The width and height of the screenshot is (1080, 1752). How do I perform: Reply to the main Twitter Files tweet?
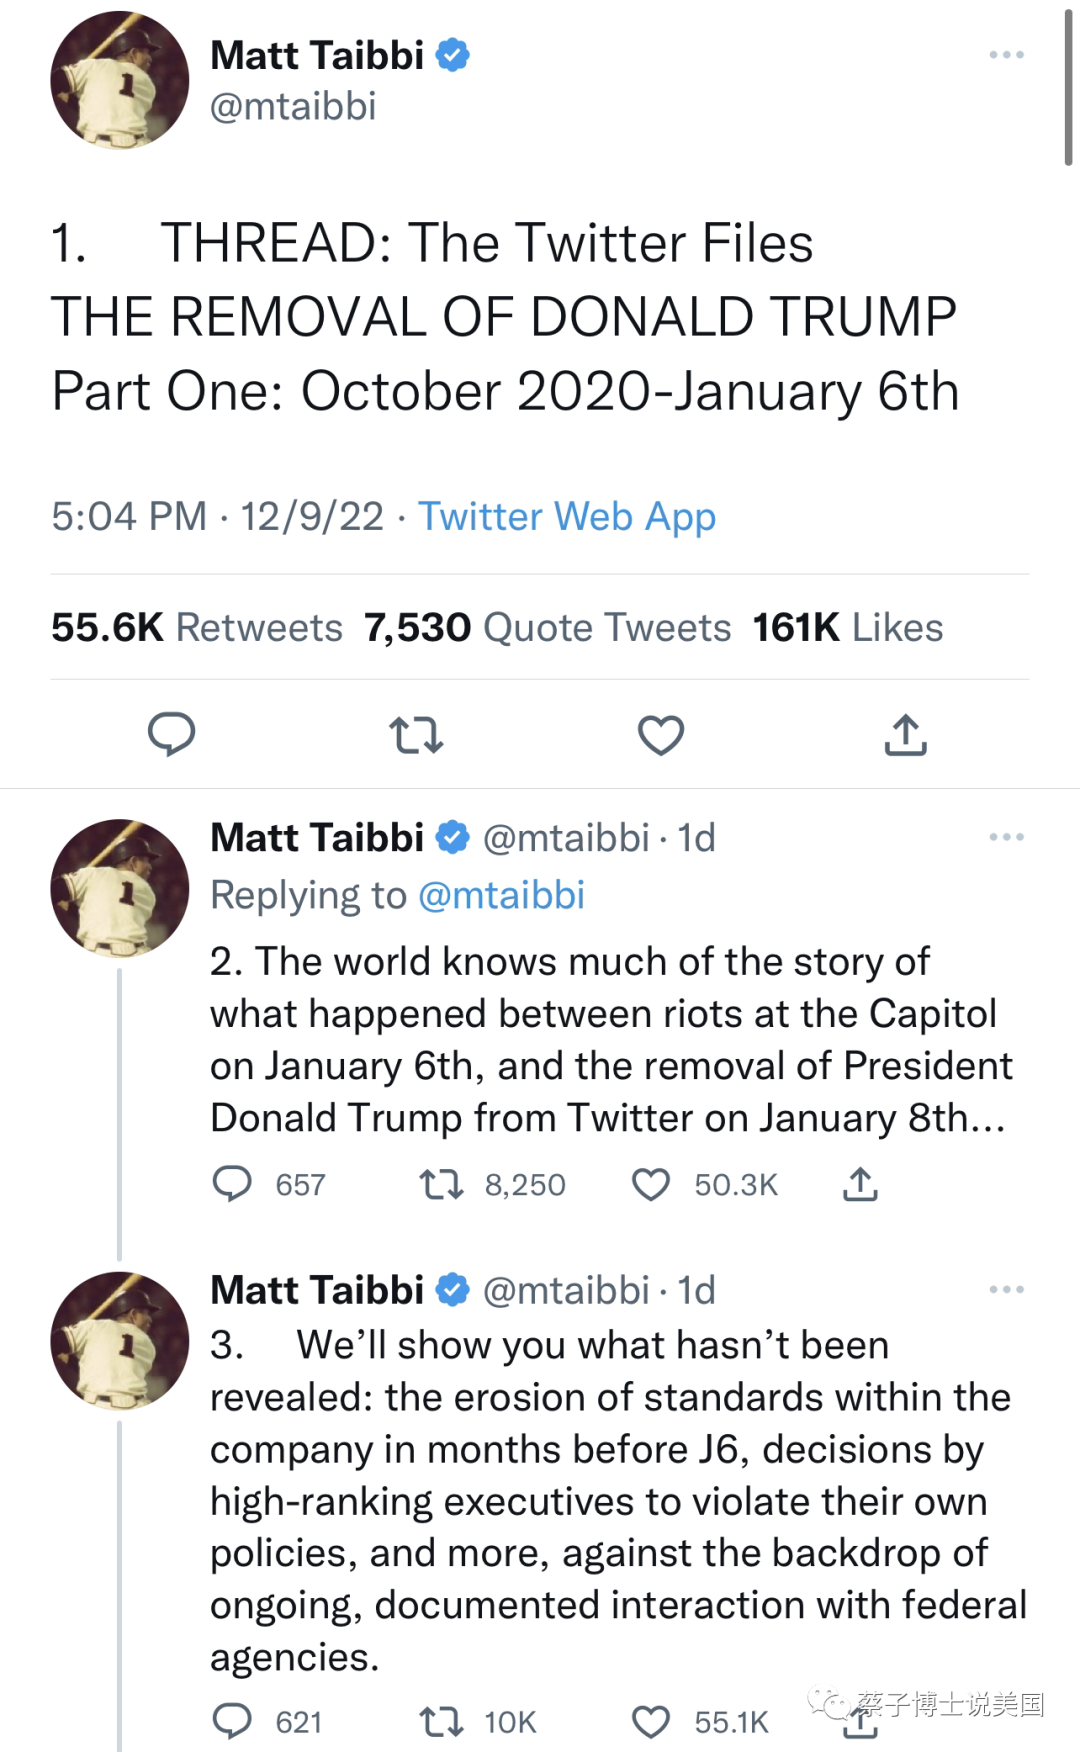[171, 735]
